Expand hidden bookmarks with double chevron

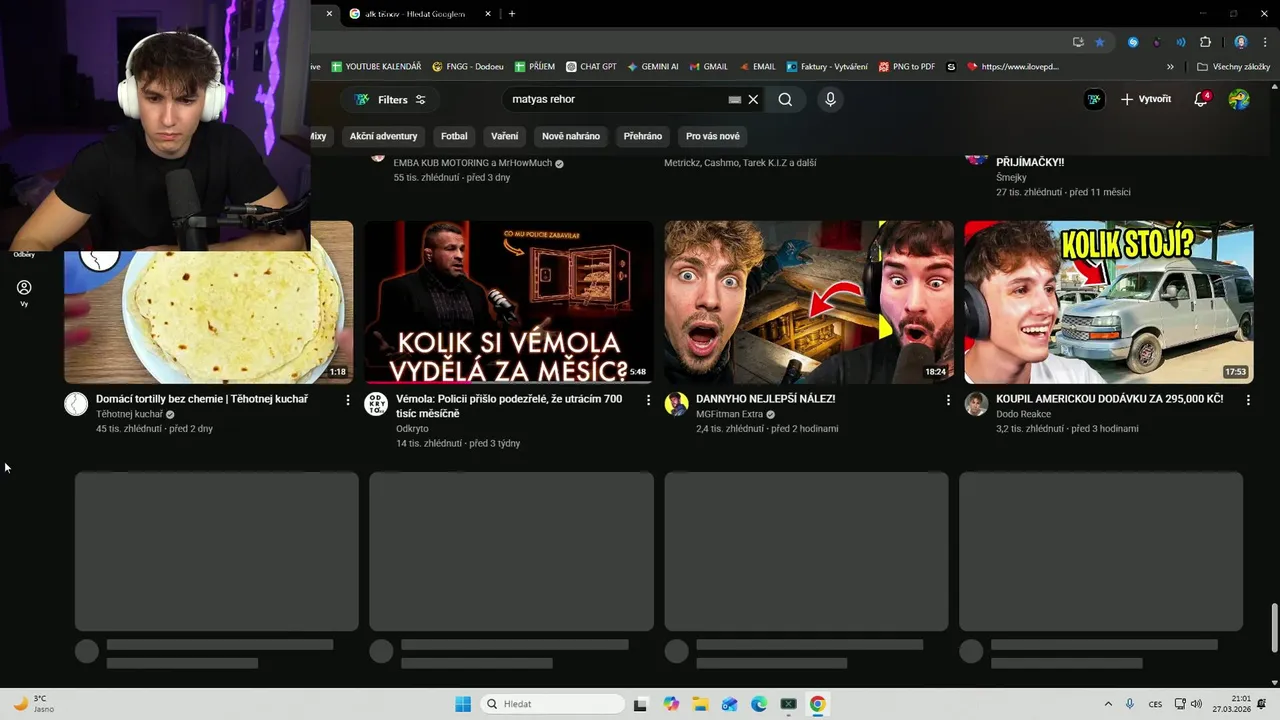point(1170,67)
